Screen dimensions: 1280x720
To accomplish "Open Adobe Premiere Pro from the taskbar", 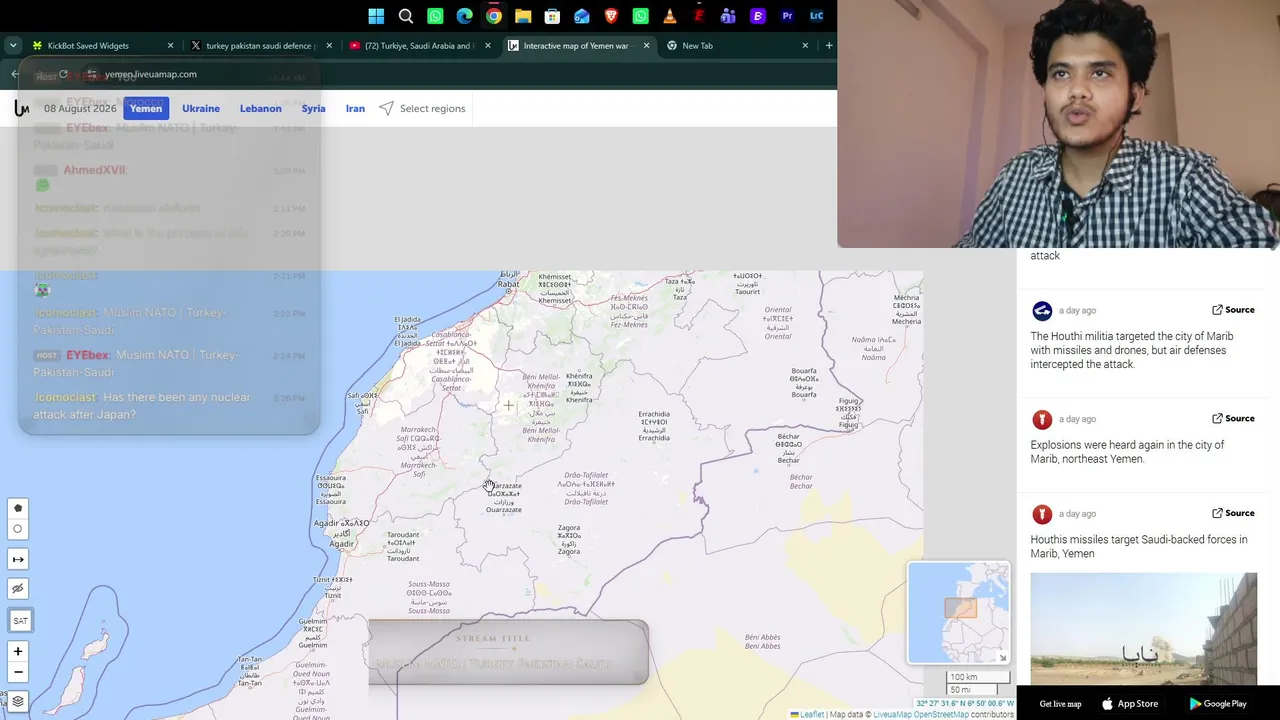I will pyautogui.click(x=787, y=16).
